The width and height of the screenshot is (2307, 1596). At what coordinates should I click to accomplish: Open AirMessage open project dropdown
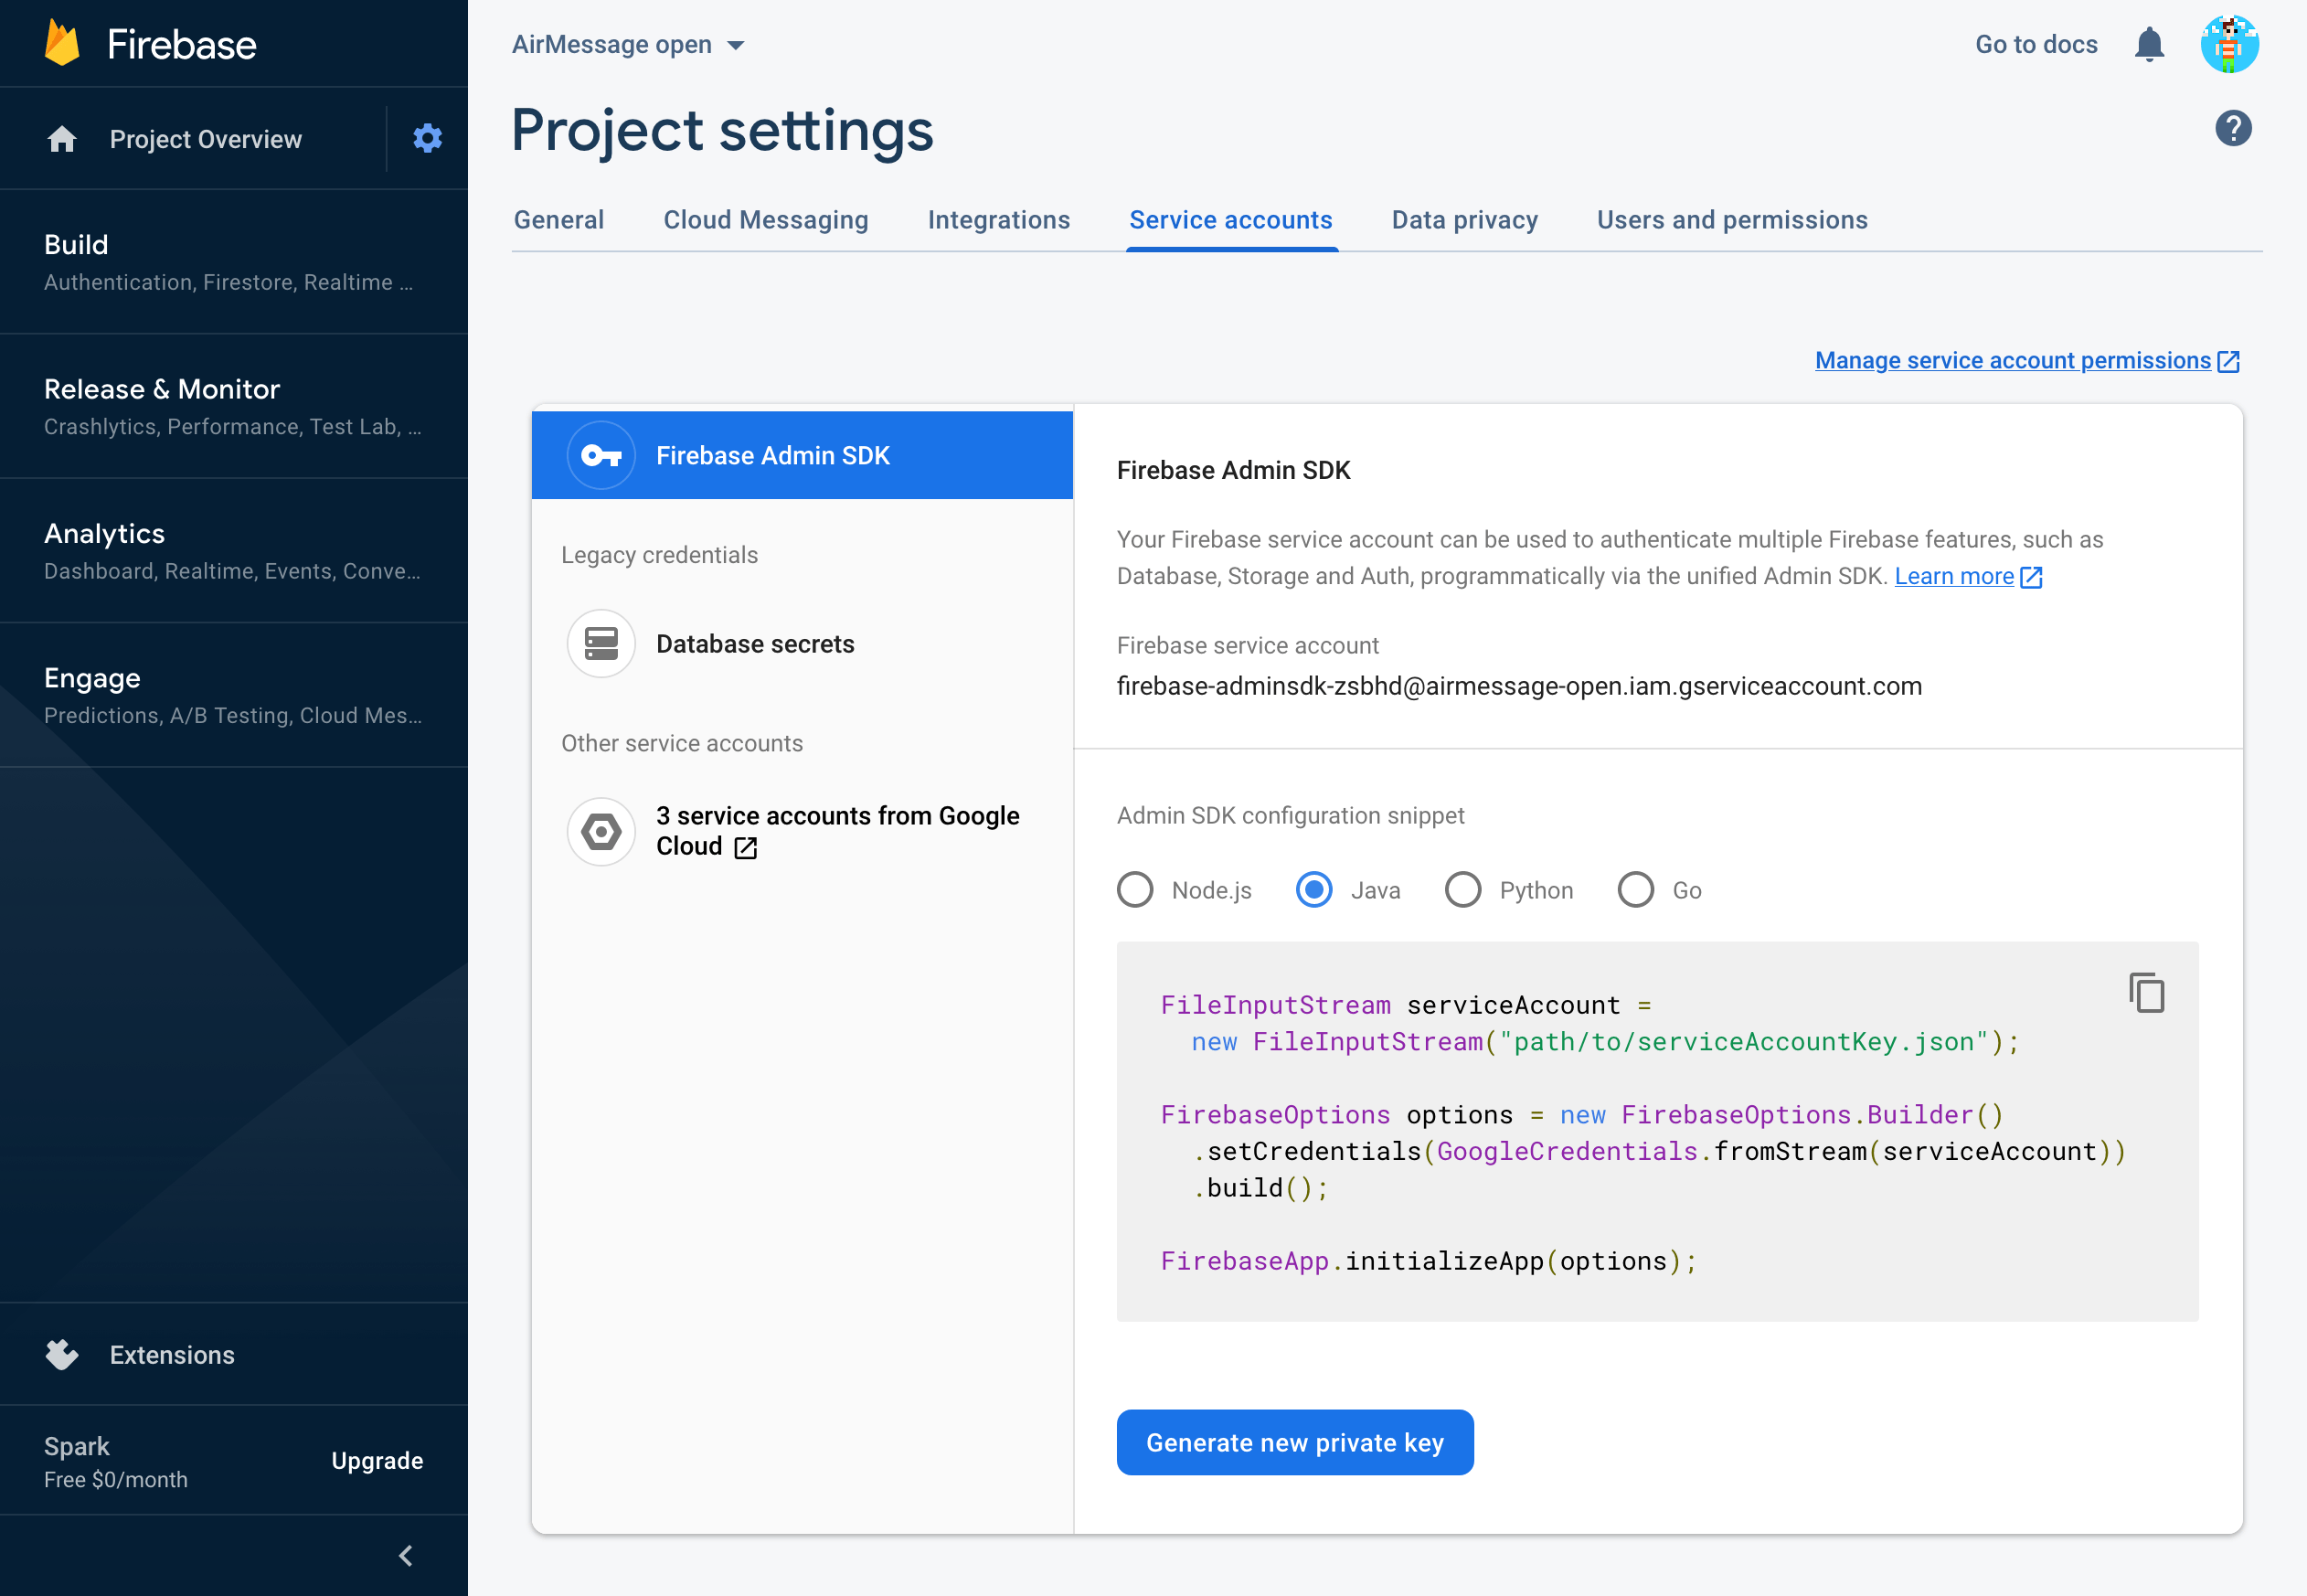coord(628,45)
